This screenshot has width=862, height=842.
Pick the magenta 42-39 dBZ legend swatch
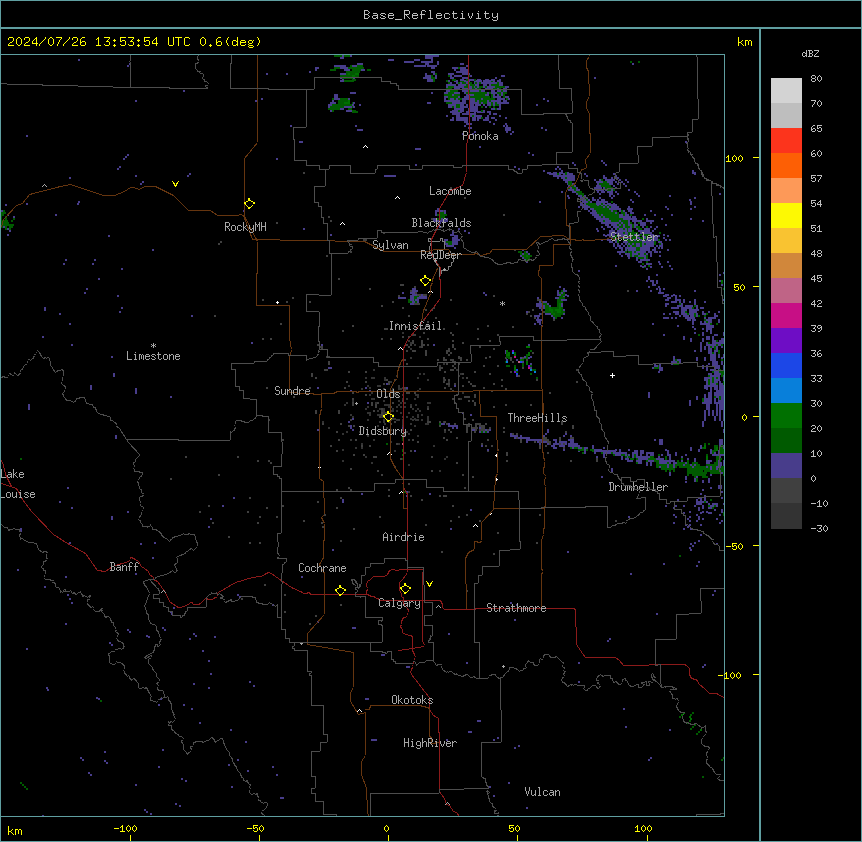[786, 315]
